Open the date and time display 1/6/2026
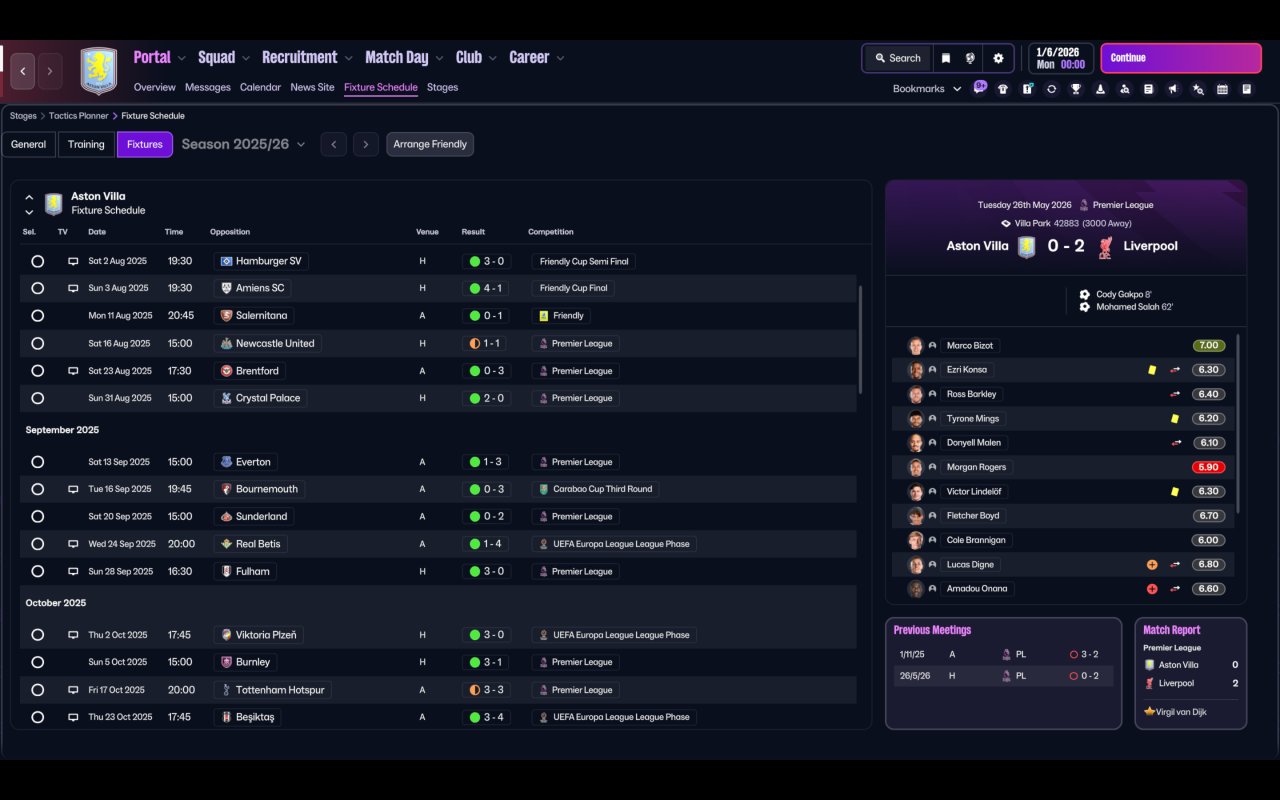This screenshot has width=1280, height=800. 1060,58
